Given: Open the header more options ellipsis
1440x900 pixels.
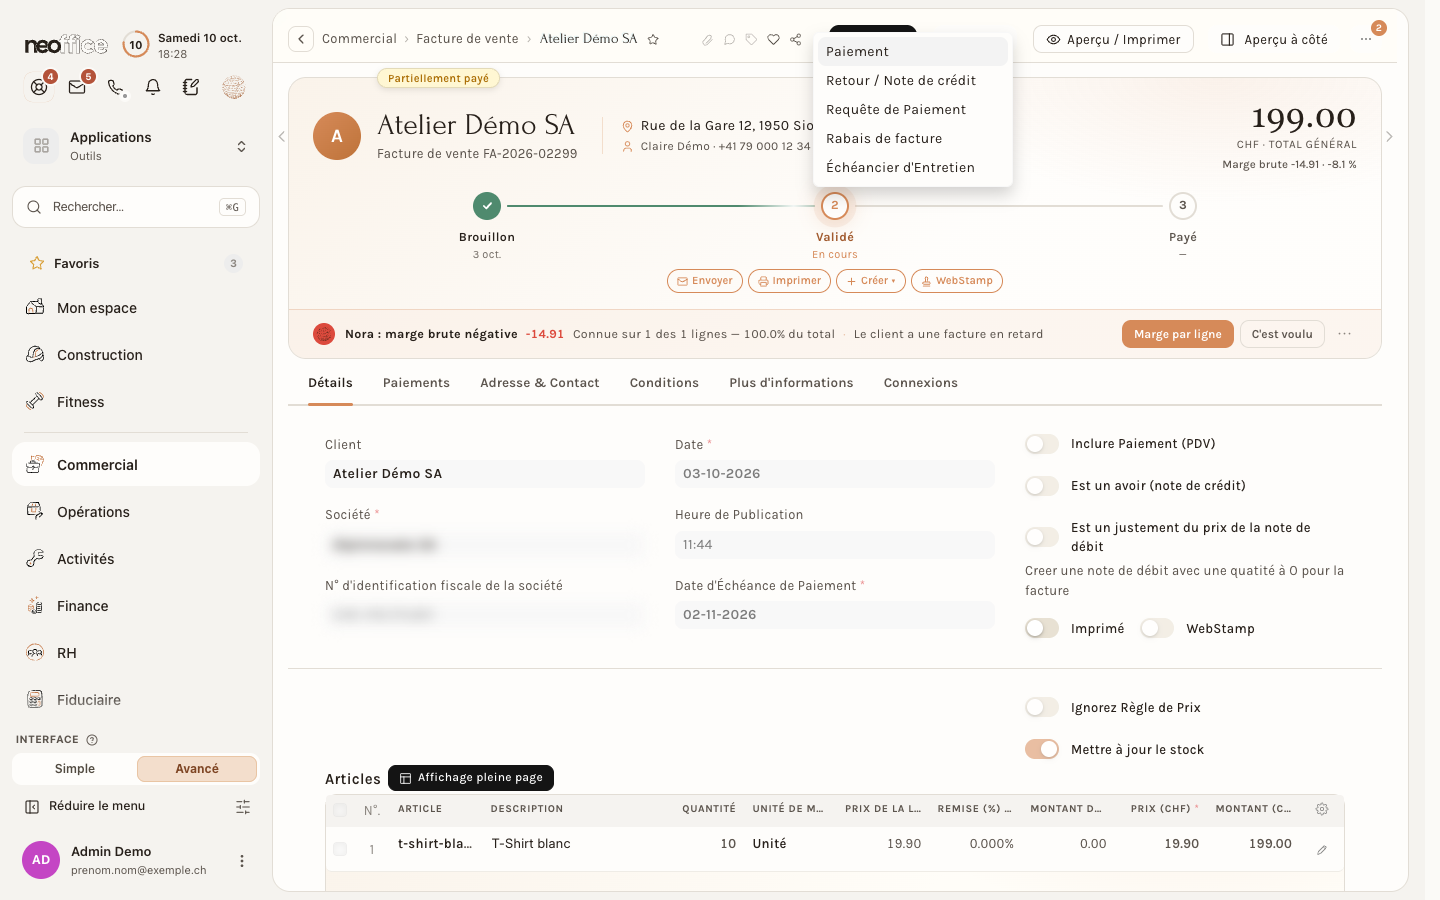Looking at the screenshot, I should tap(1366, 39).
